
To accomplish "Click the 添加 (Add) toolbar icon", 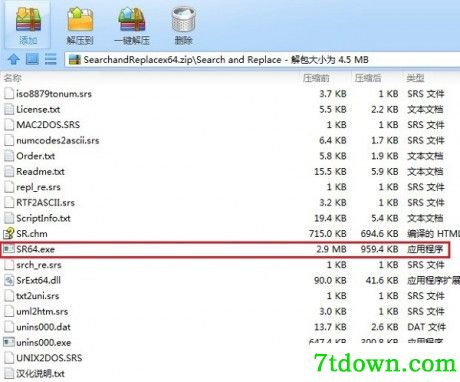I will click(28, 26).
